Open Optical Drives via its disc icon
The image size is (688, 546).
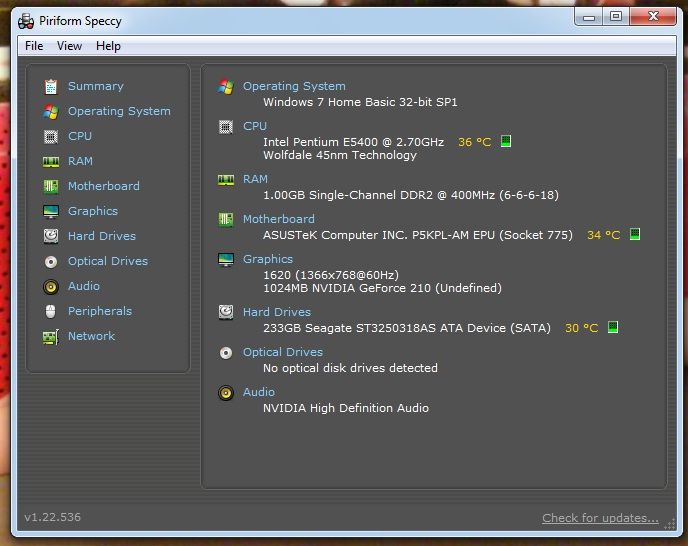point(50,261)
